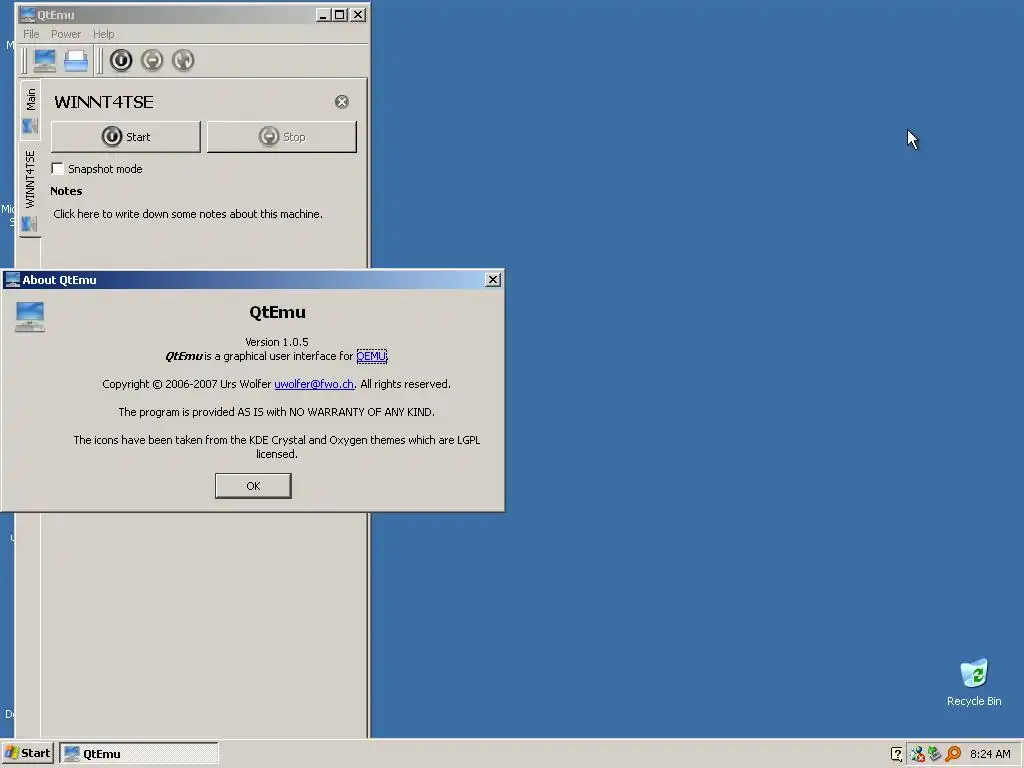This screenshot has width=1024, height=768.
Task: Click the safely remove hardware tray icon
Action: point(935,754)
